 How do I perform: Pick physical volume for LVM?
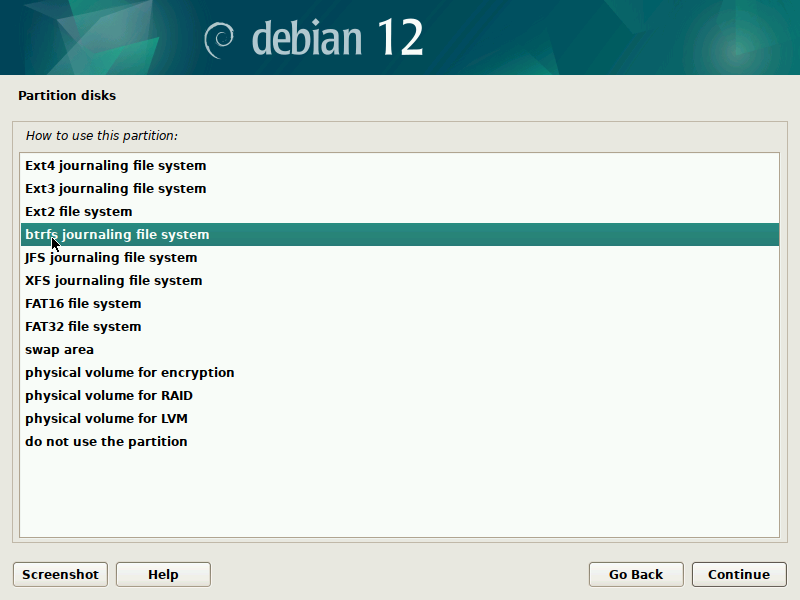pyautogui.click(x=399, y=418)
